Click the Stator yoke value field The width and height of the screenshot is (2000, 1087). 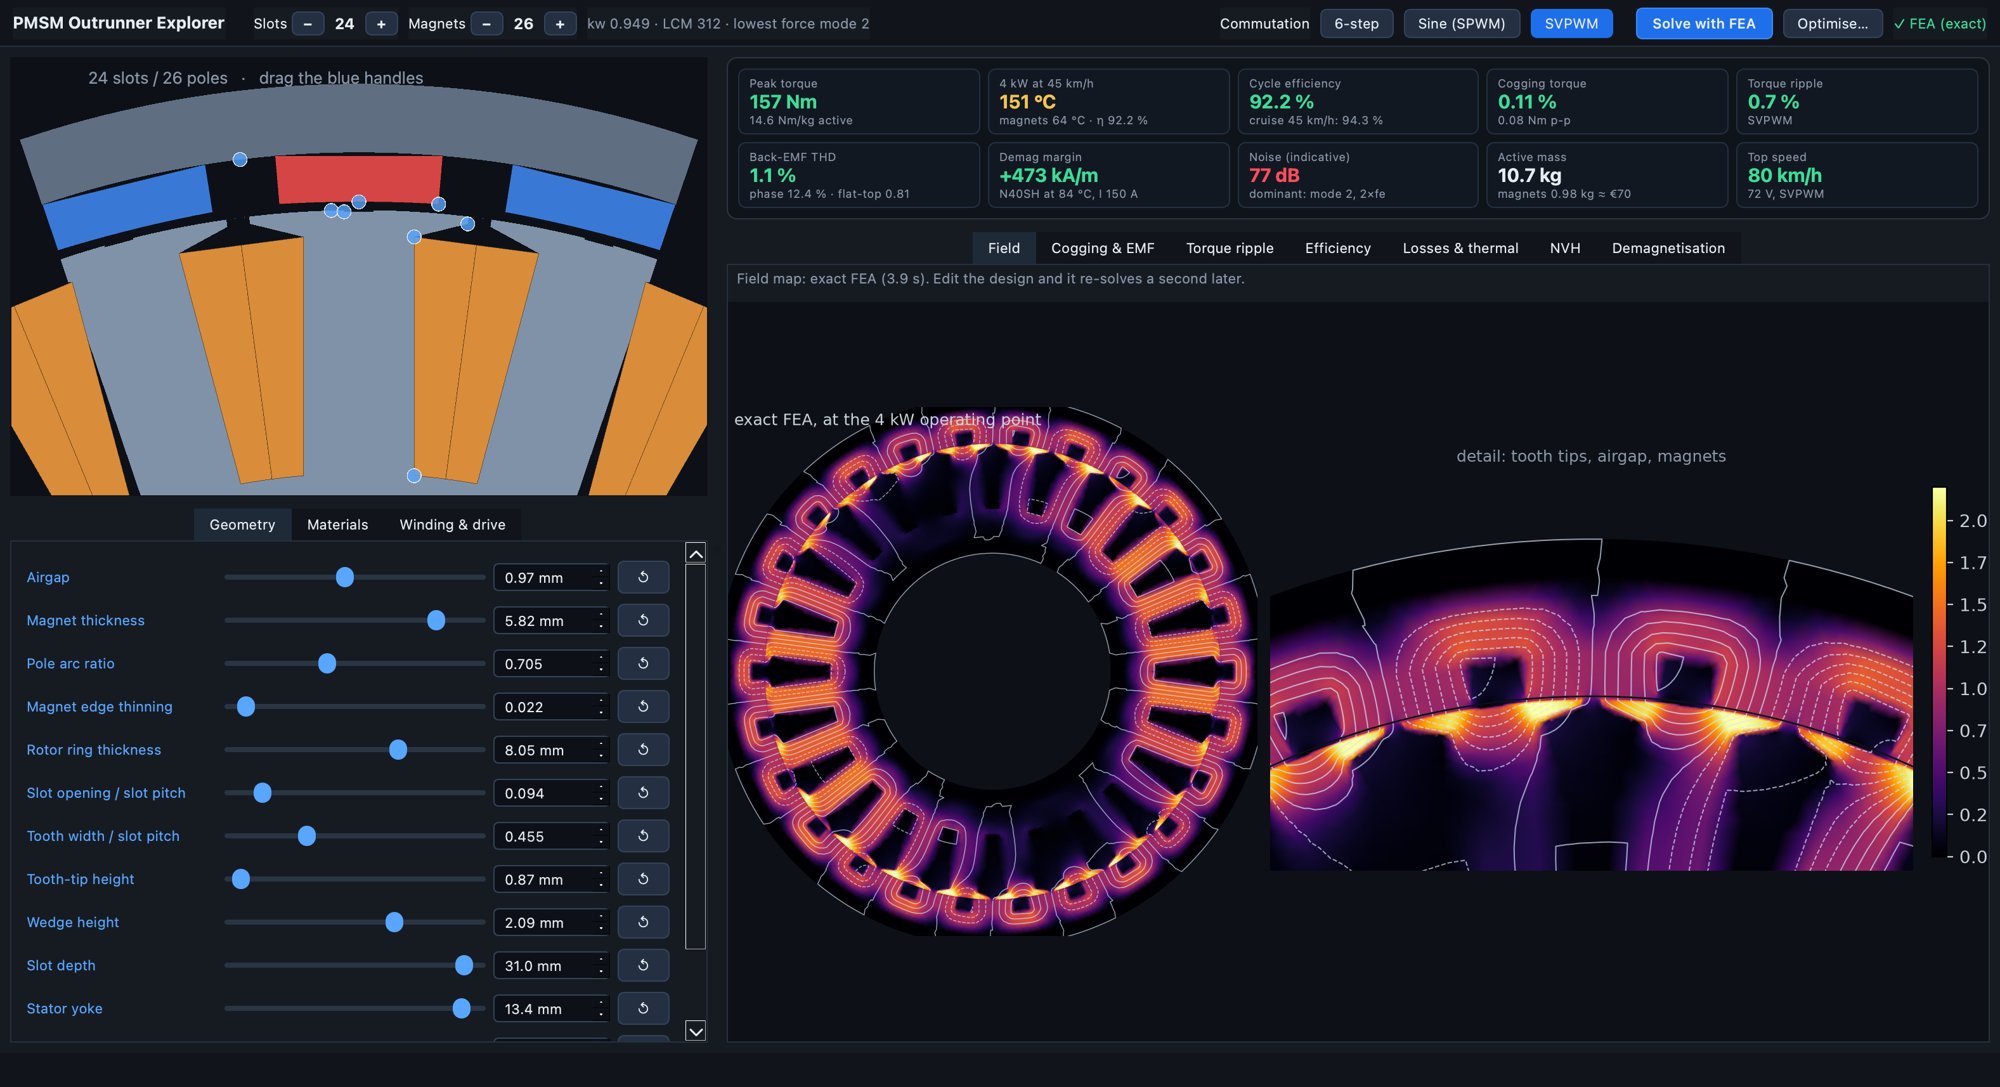pos(550,1008)
